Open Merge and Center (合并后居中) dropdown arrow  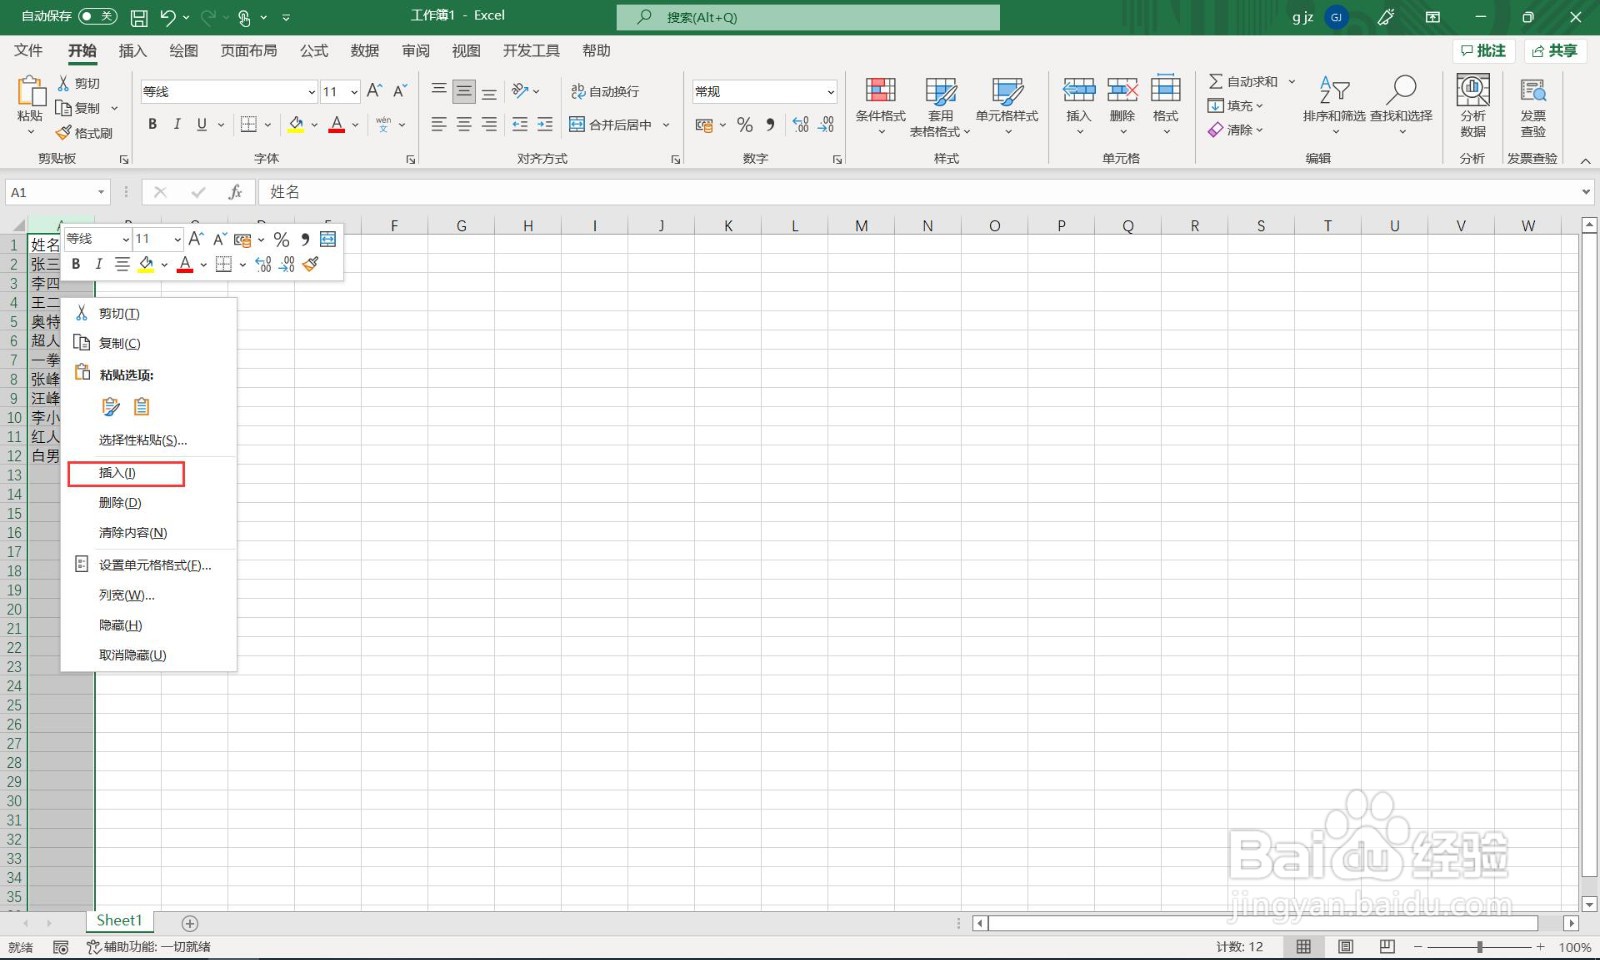[666, 125]
